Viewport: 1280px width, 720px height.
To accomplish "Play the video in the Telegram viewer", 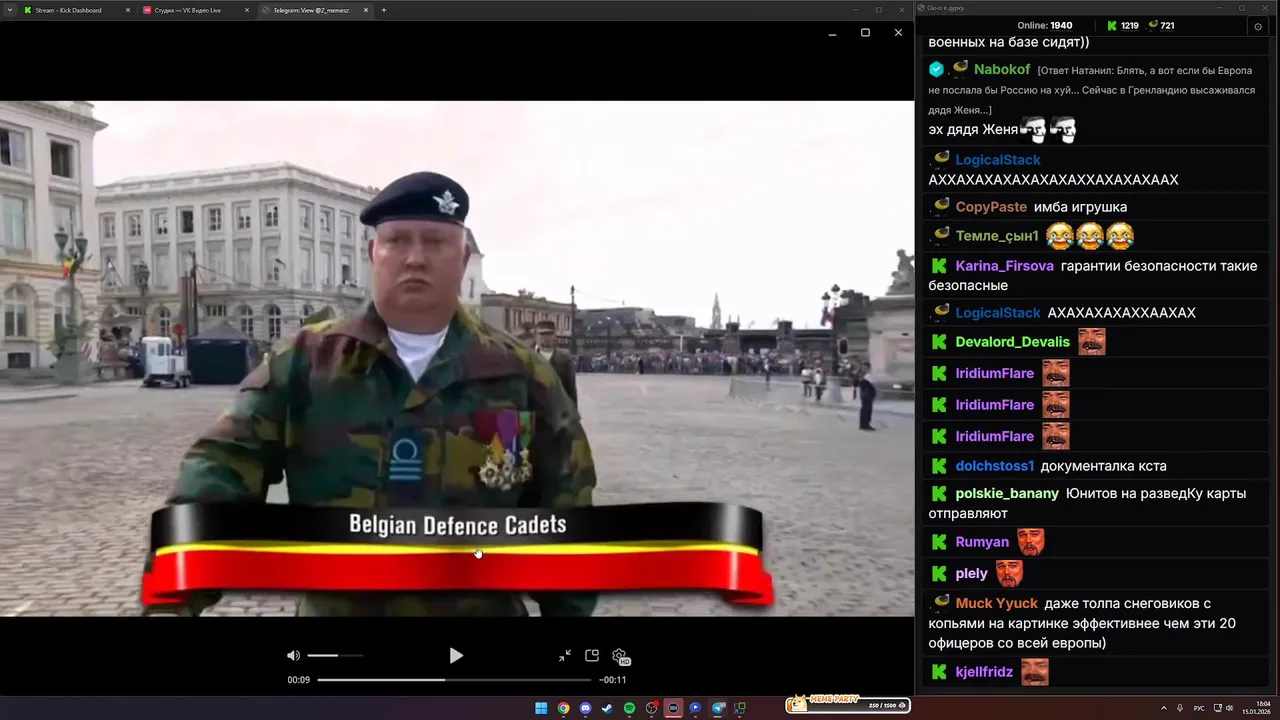I will [456, 656].
